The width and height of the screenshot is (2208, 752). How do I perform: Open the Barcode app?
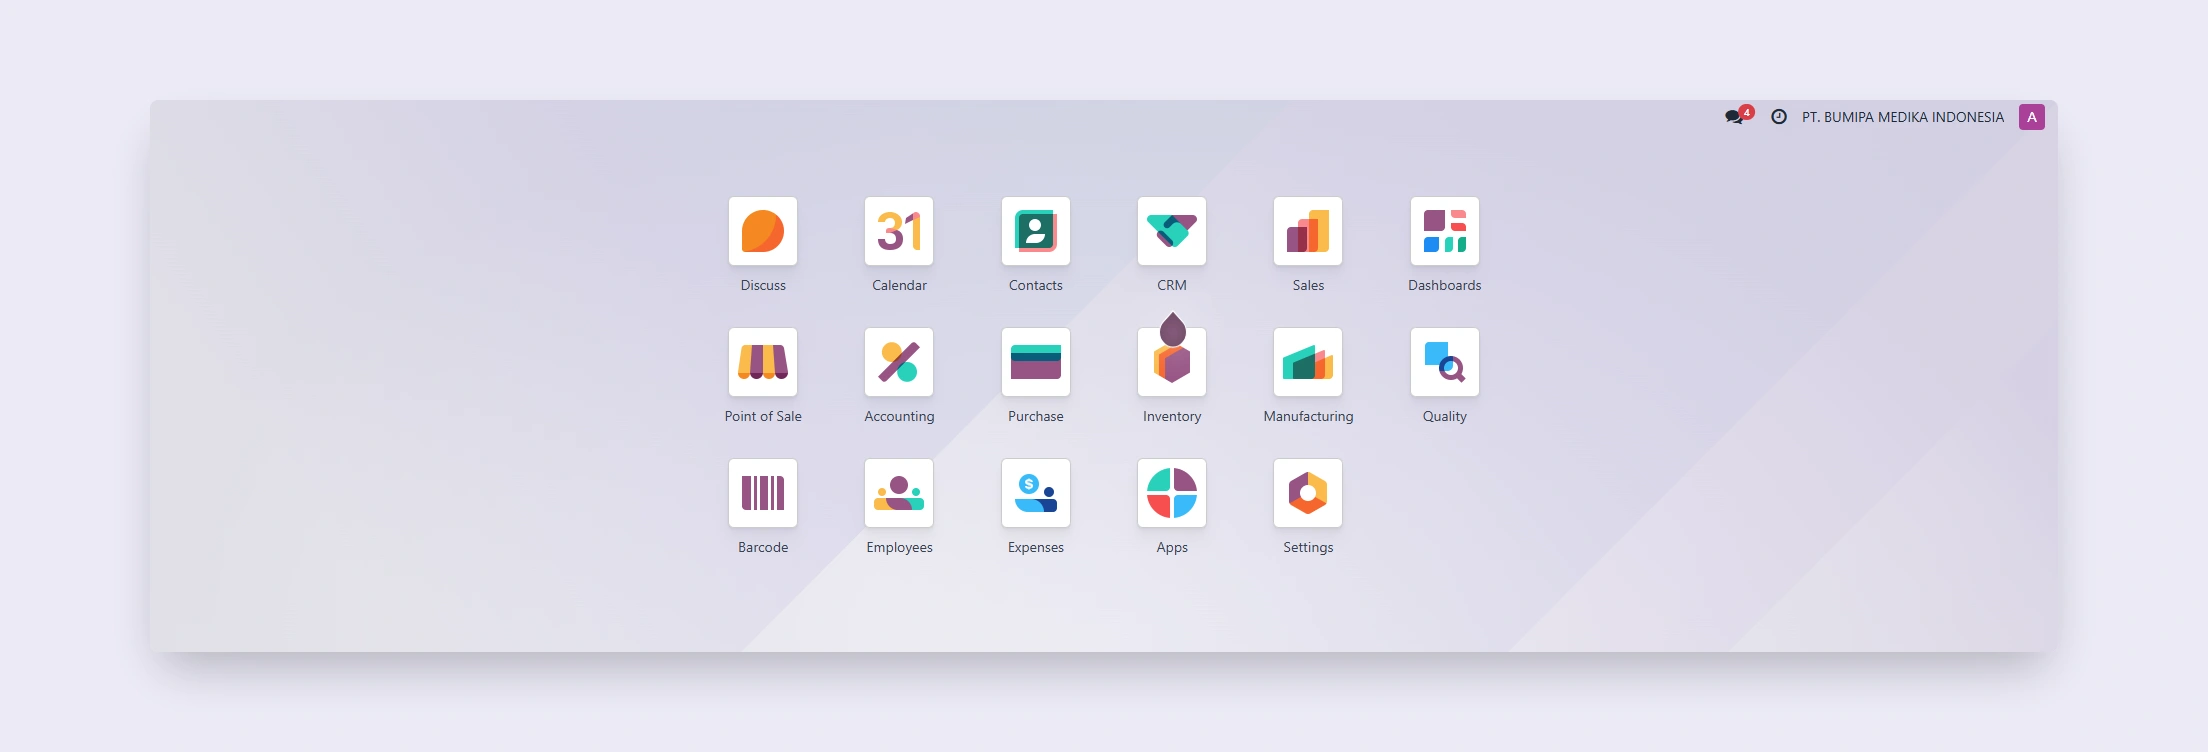point(763,493)
